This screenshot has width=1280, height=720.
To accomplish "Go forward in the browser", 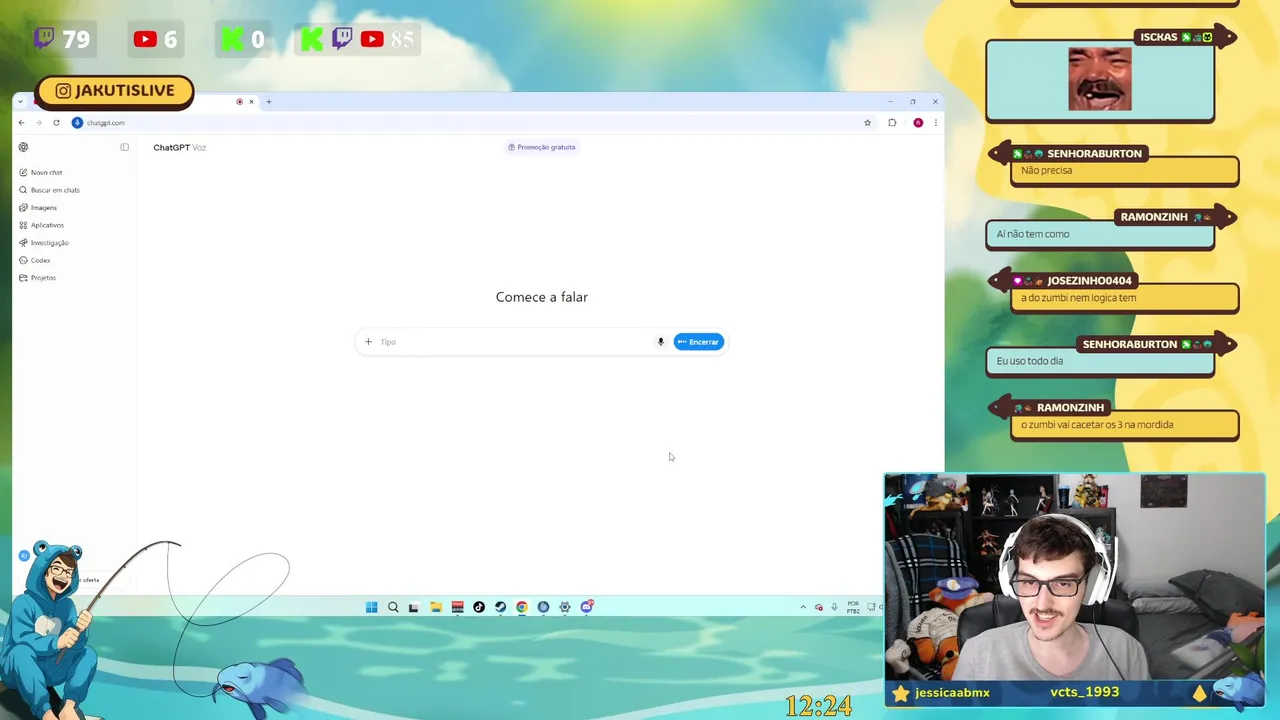I will 38,123.
